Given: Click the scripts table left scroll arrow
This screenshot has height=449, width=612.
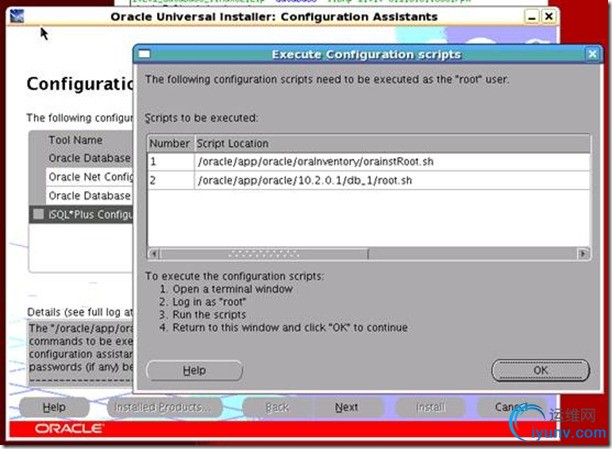Looking at the screenshot, I should (x=154, y=254).
